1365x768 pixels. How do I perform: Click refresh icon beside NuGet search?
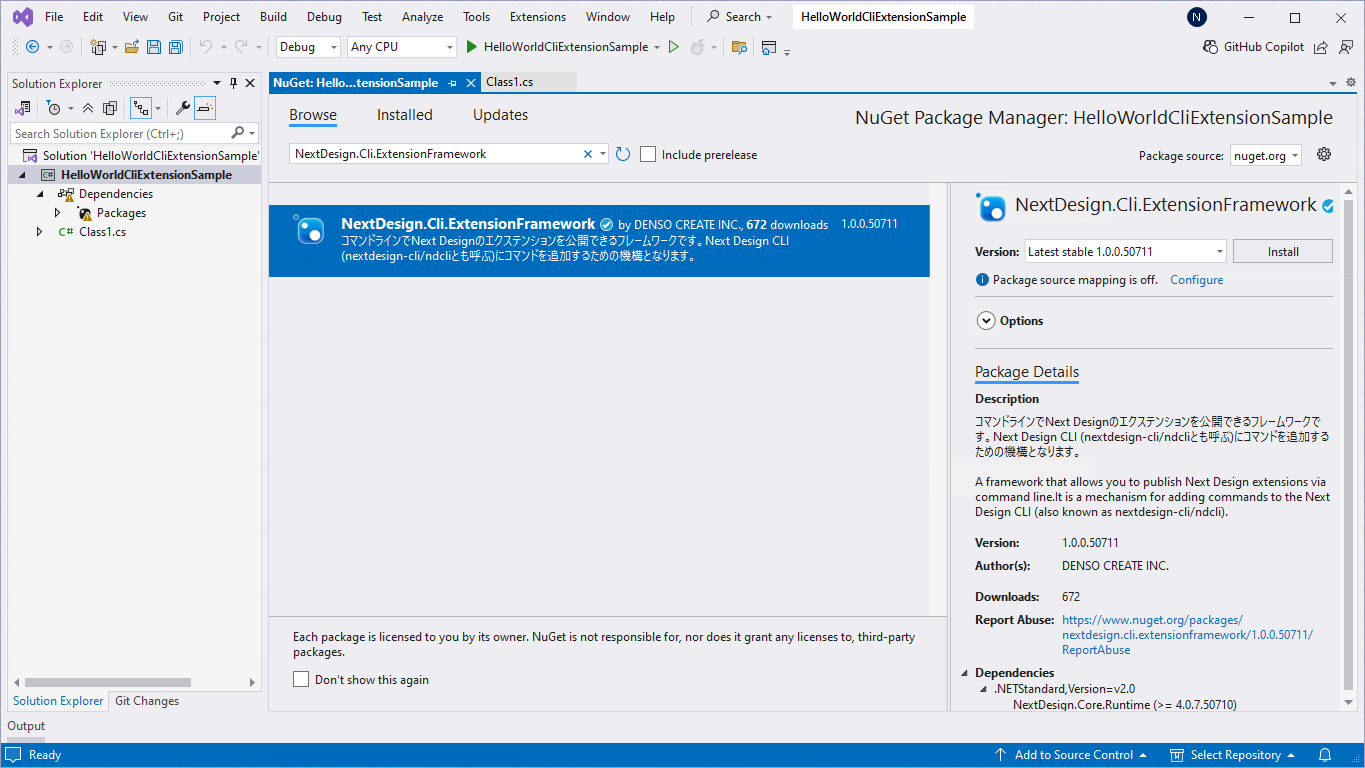[623, 154]
